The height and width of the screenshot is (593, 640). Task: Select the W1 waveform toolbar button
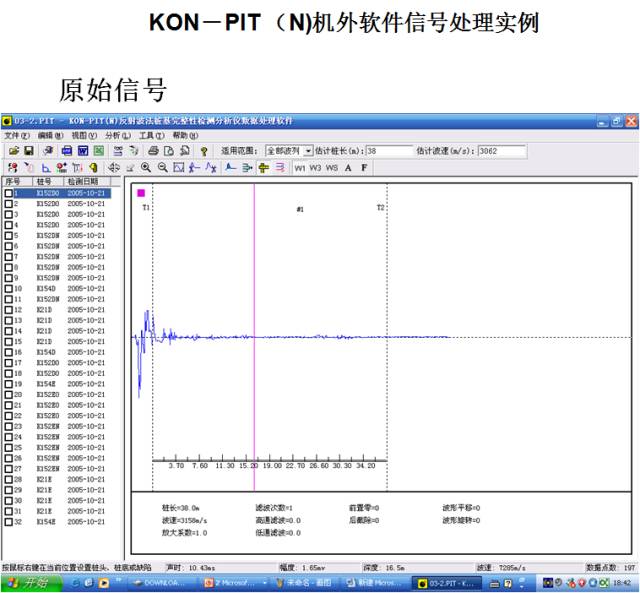point(300,168)
